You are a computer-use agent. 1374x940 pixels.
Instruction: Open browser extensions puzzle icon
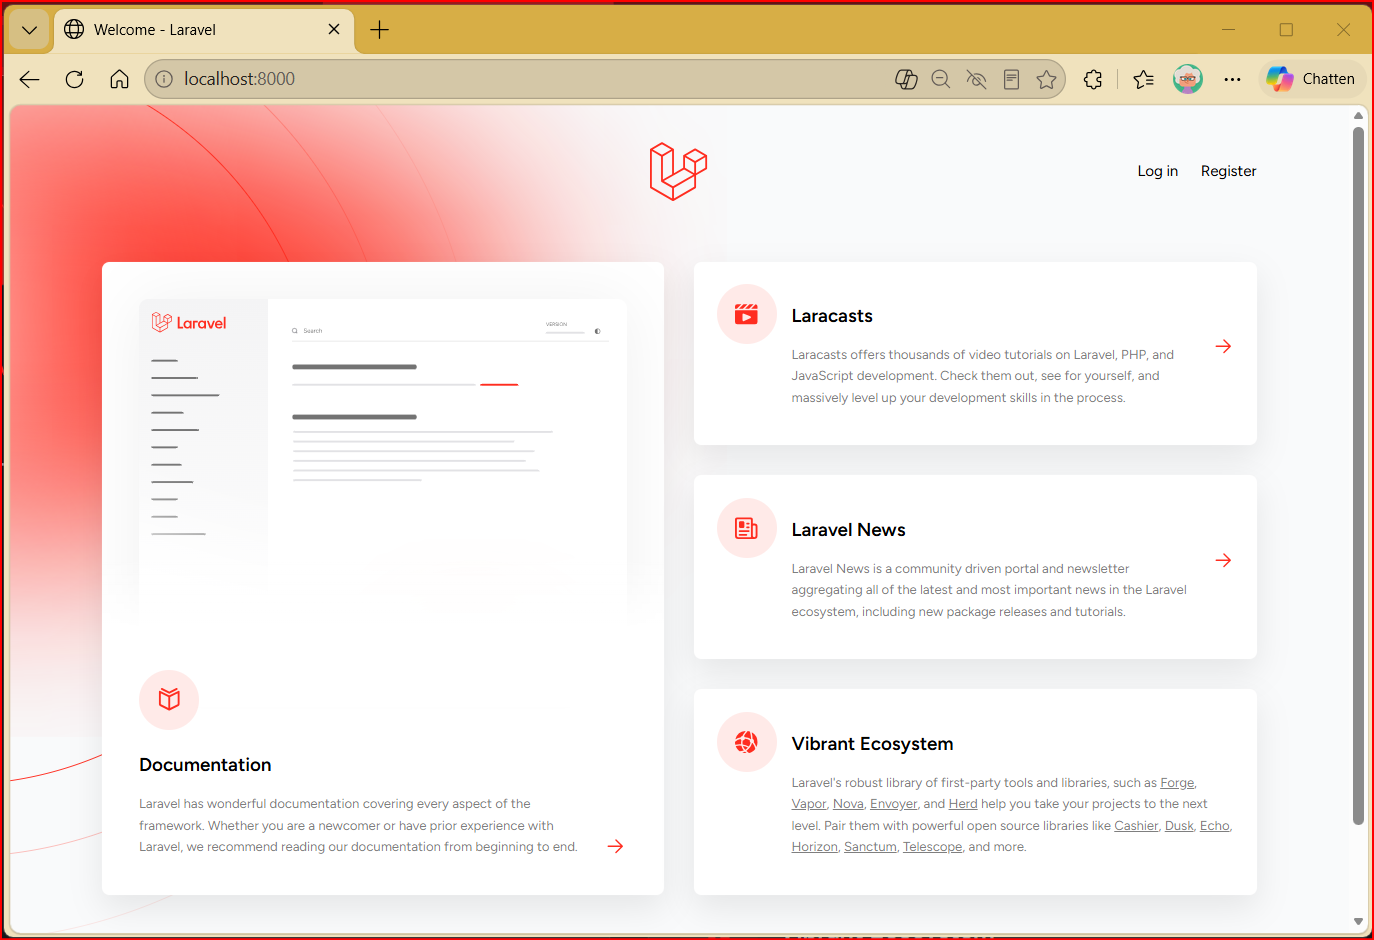pyautogui.click(x=1093, y=79)
